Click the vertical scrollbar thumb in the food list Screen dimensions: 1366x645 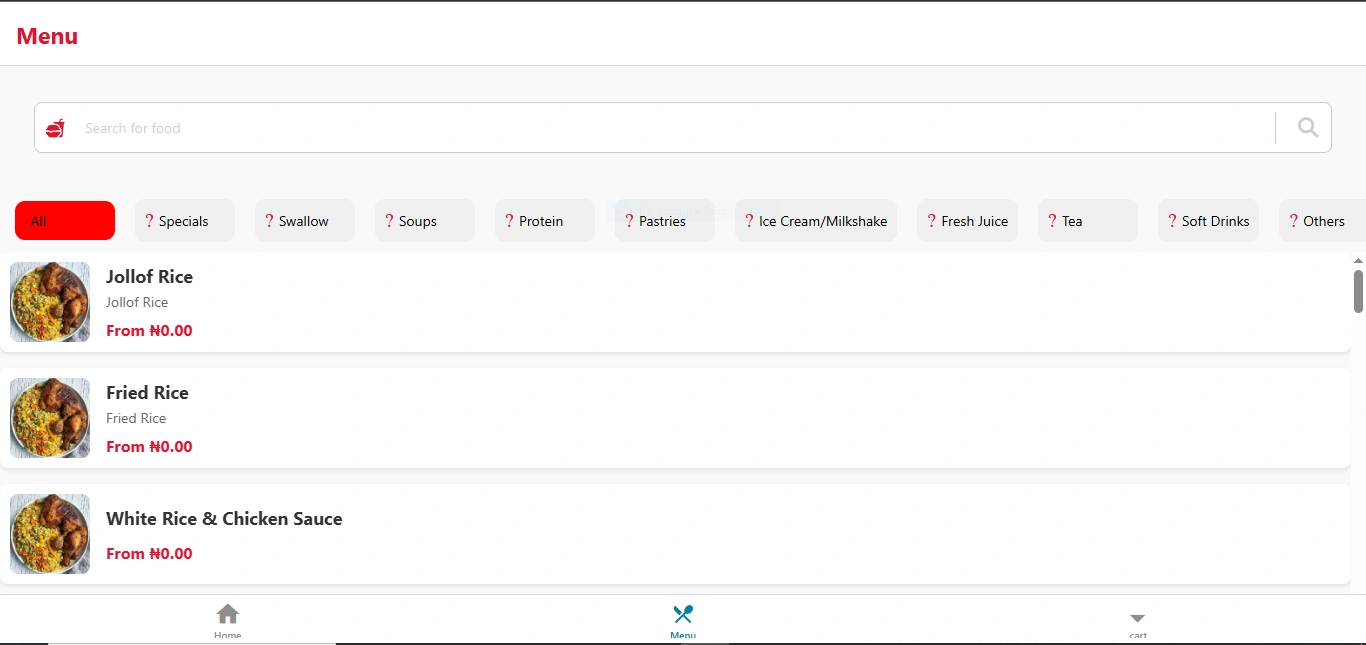tap(1358, 291)
